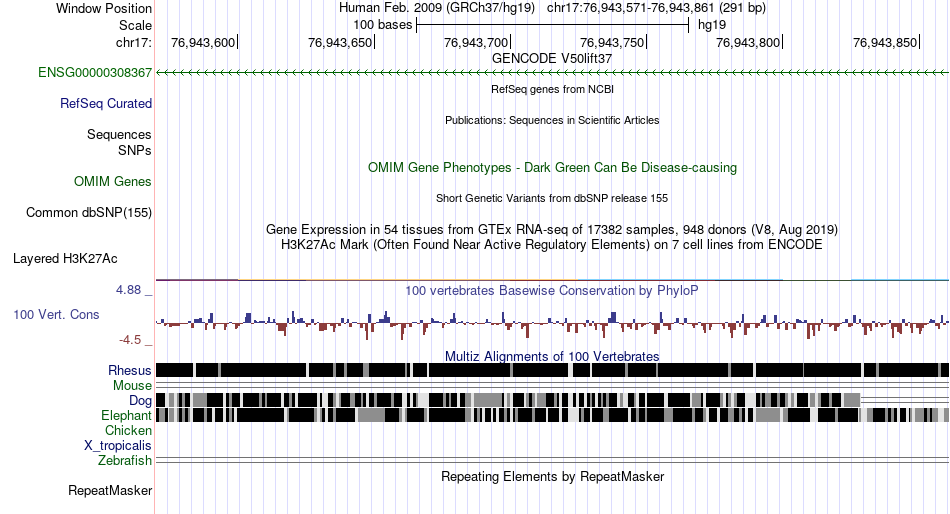Click the Sequences track label
The image size is (950, 514).
tap(119, 135)
